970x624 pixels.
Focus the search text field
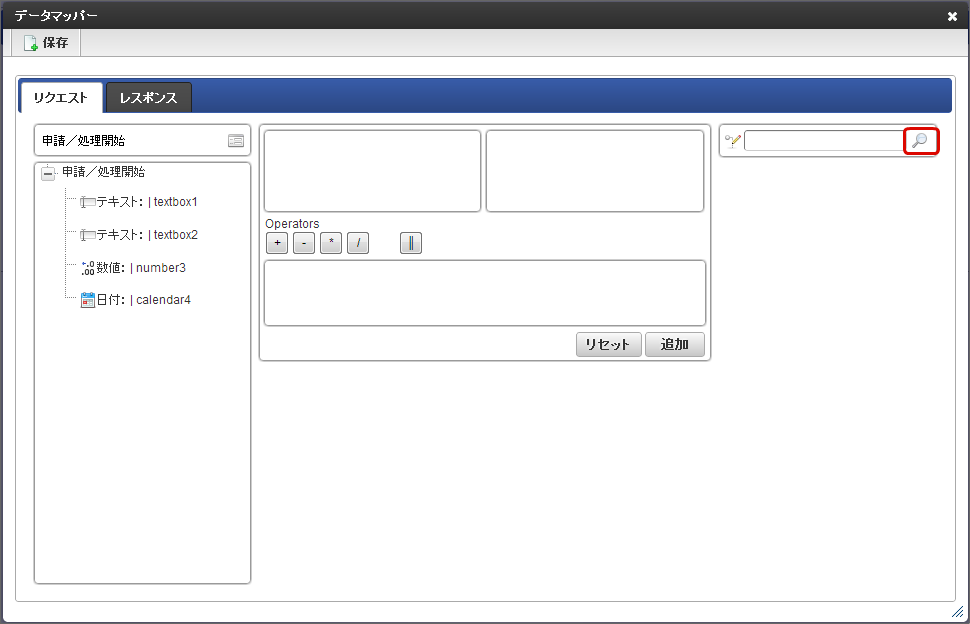pyautogui.click(x=825, y=141)
